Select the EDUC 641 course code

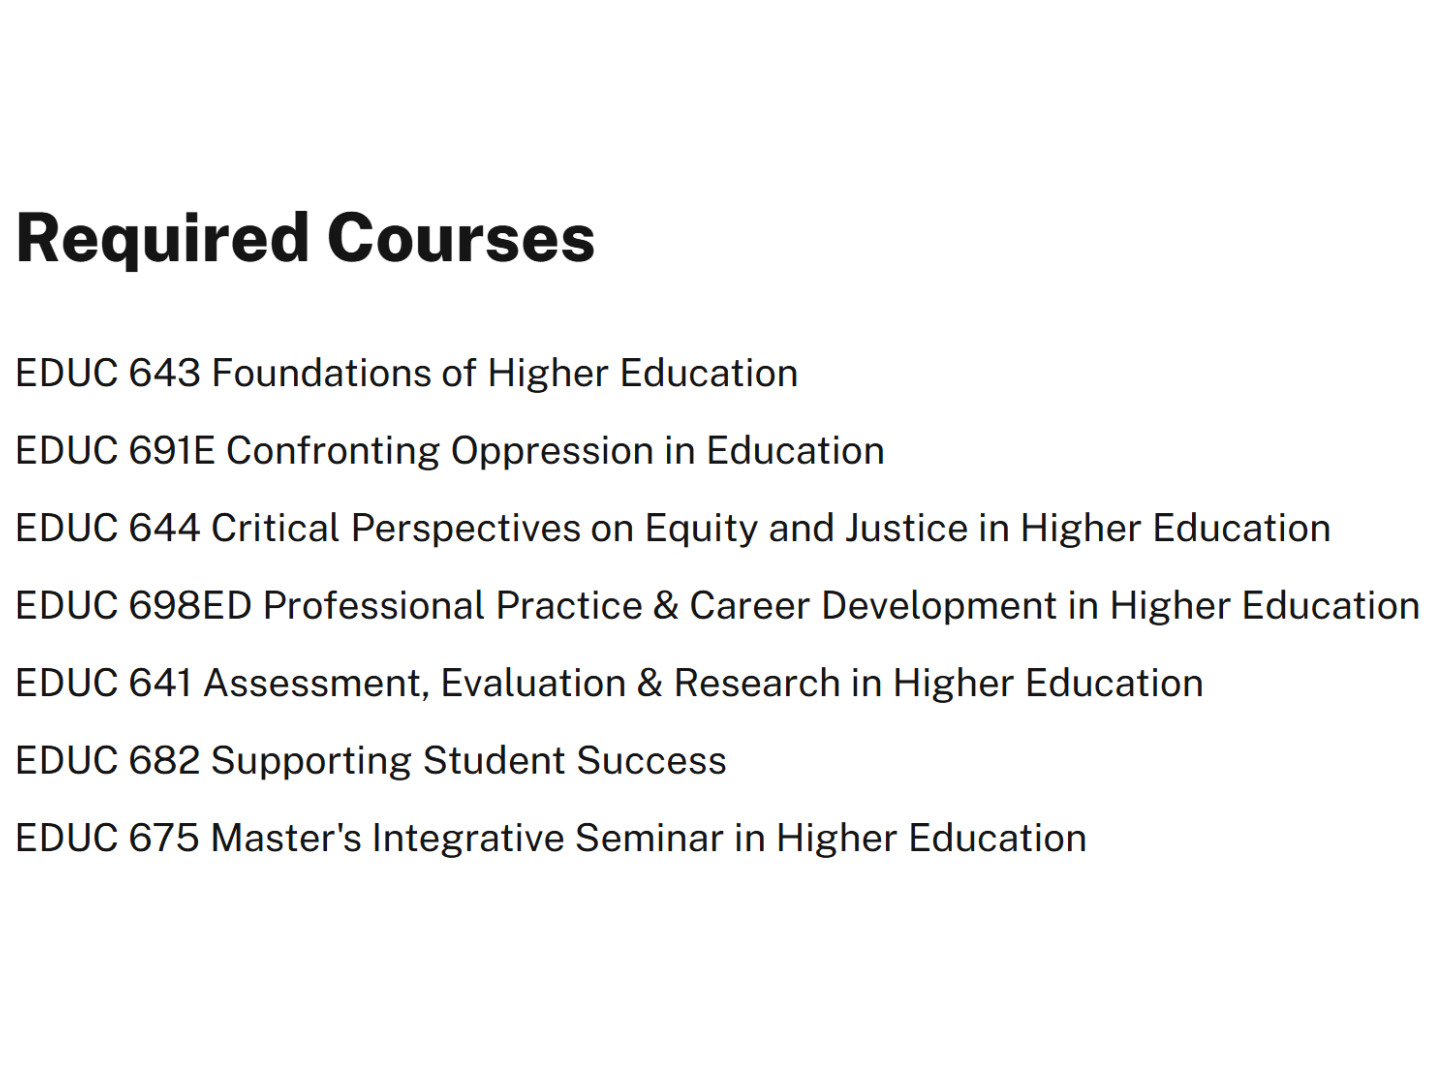point(104,683)
